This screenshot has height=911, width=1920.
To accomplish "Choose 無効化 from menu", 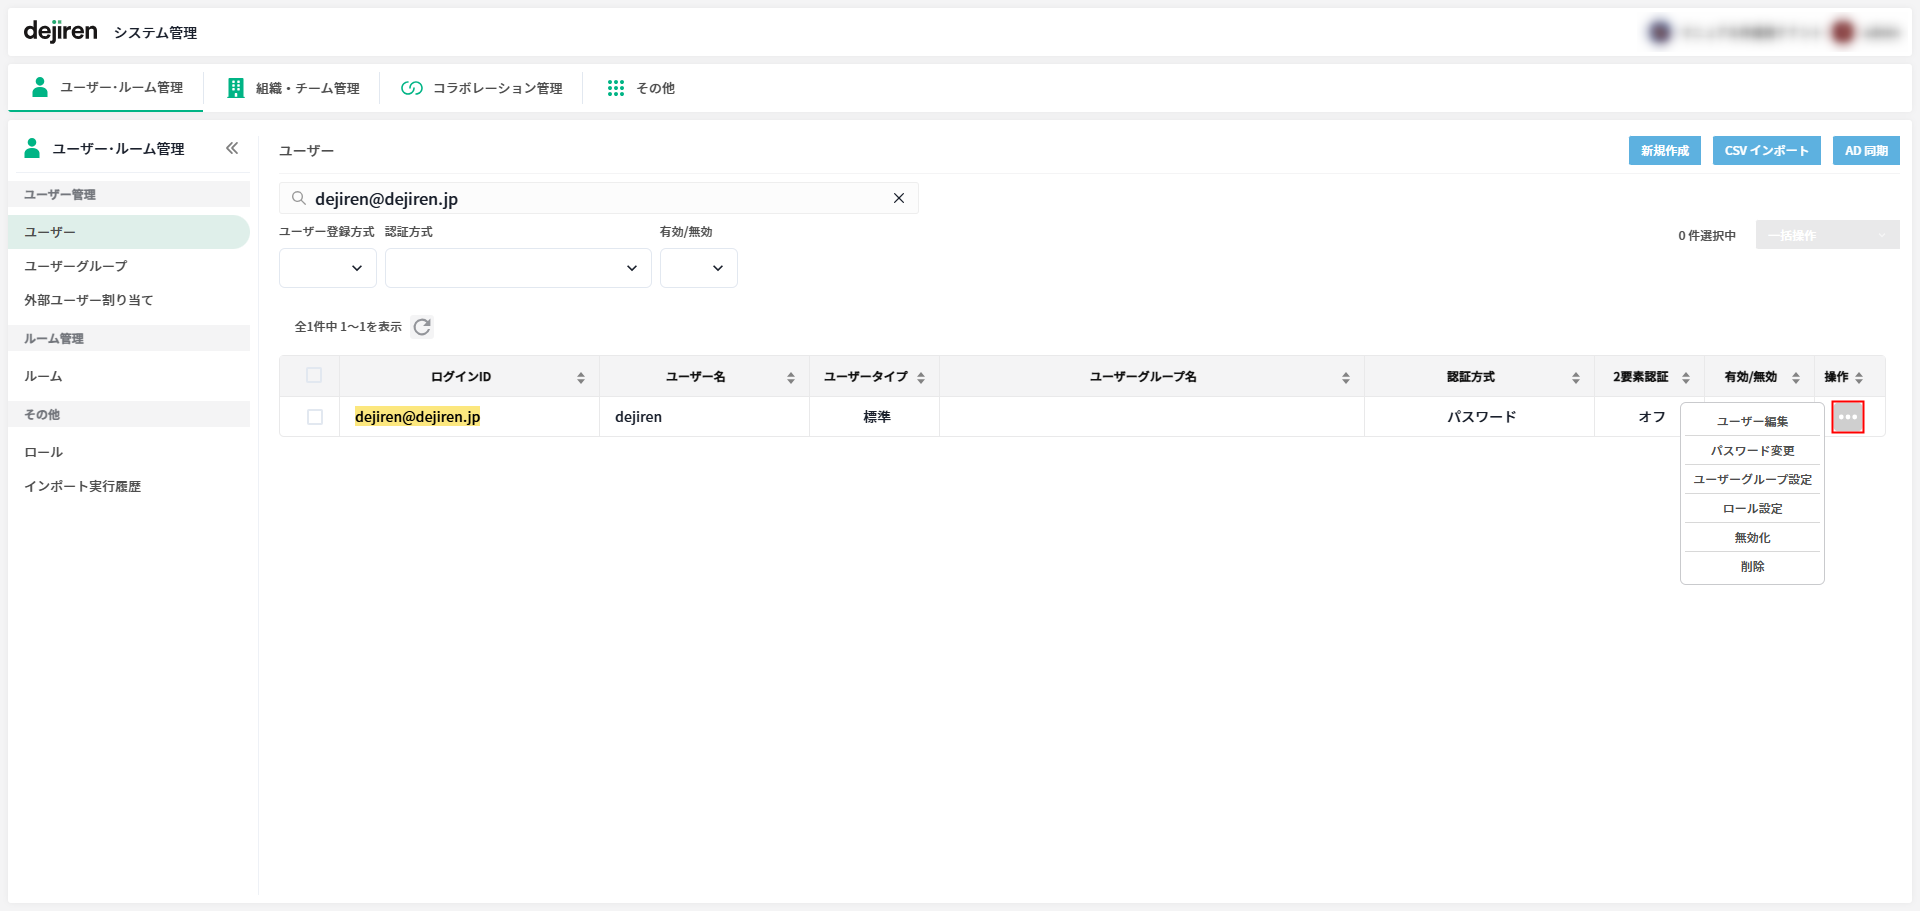I will click(1752, 537).
